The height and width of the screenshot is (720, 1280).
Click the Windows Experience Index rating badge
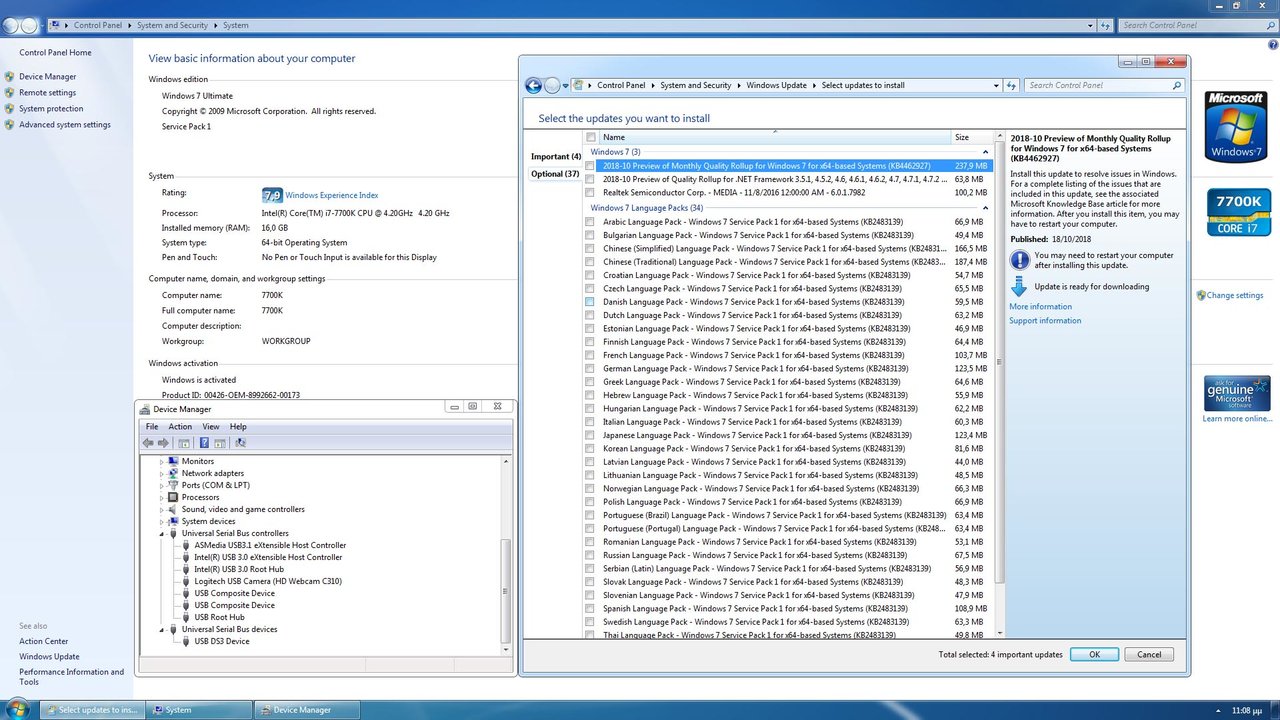click(272, 195)
